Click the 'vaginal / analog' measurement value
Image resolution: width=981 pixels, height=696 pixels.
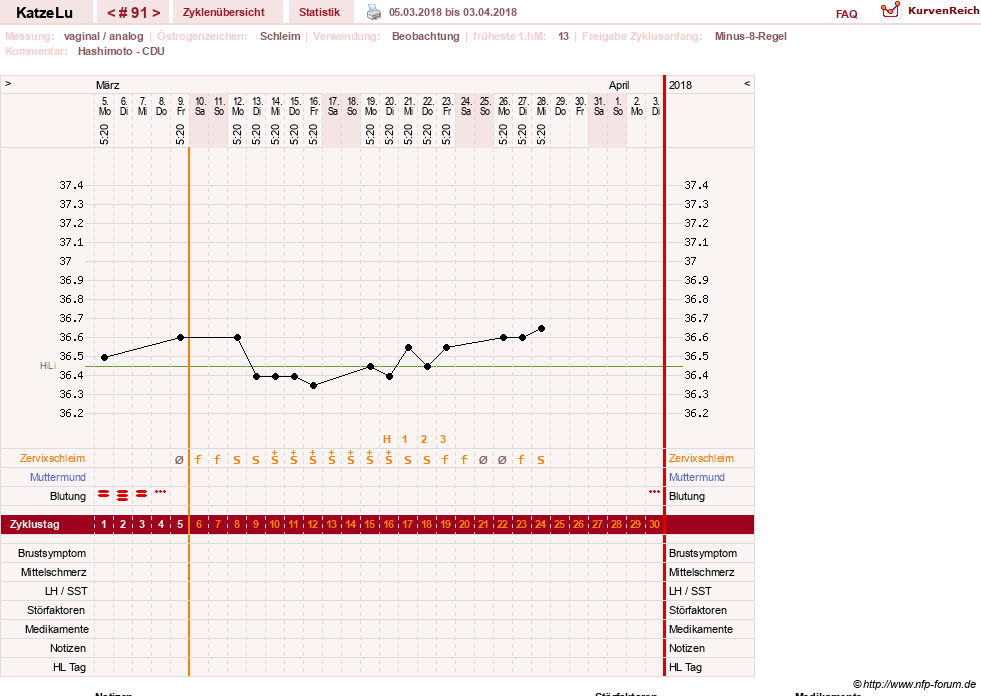pyautogui.click(x=103, y=36)
